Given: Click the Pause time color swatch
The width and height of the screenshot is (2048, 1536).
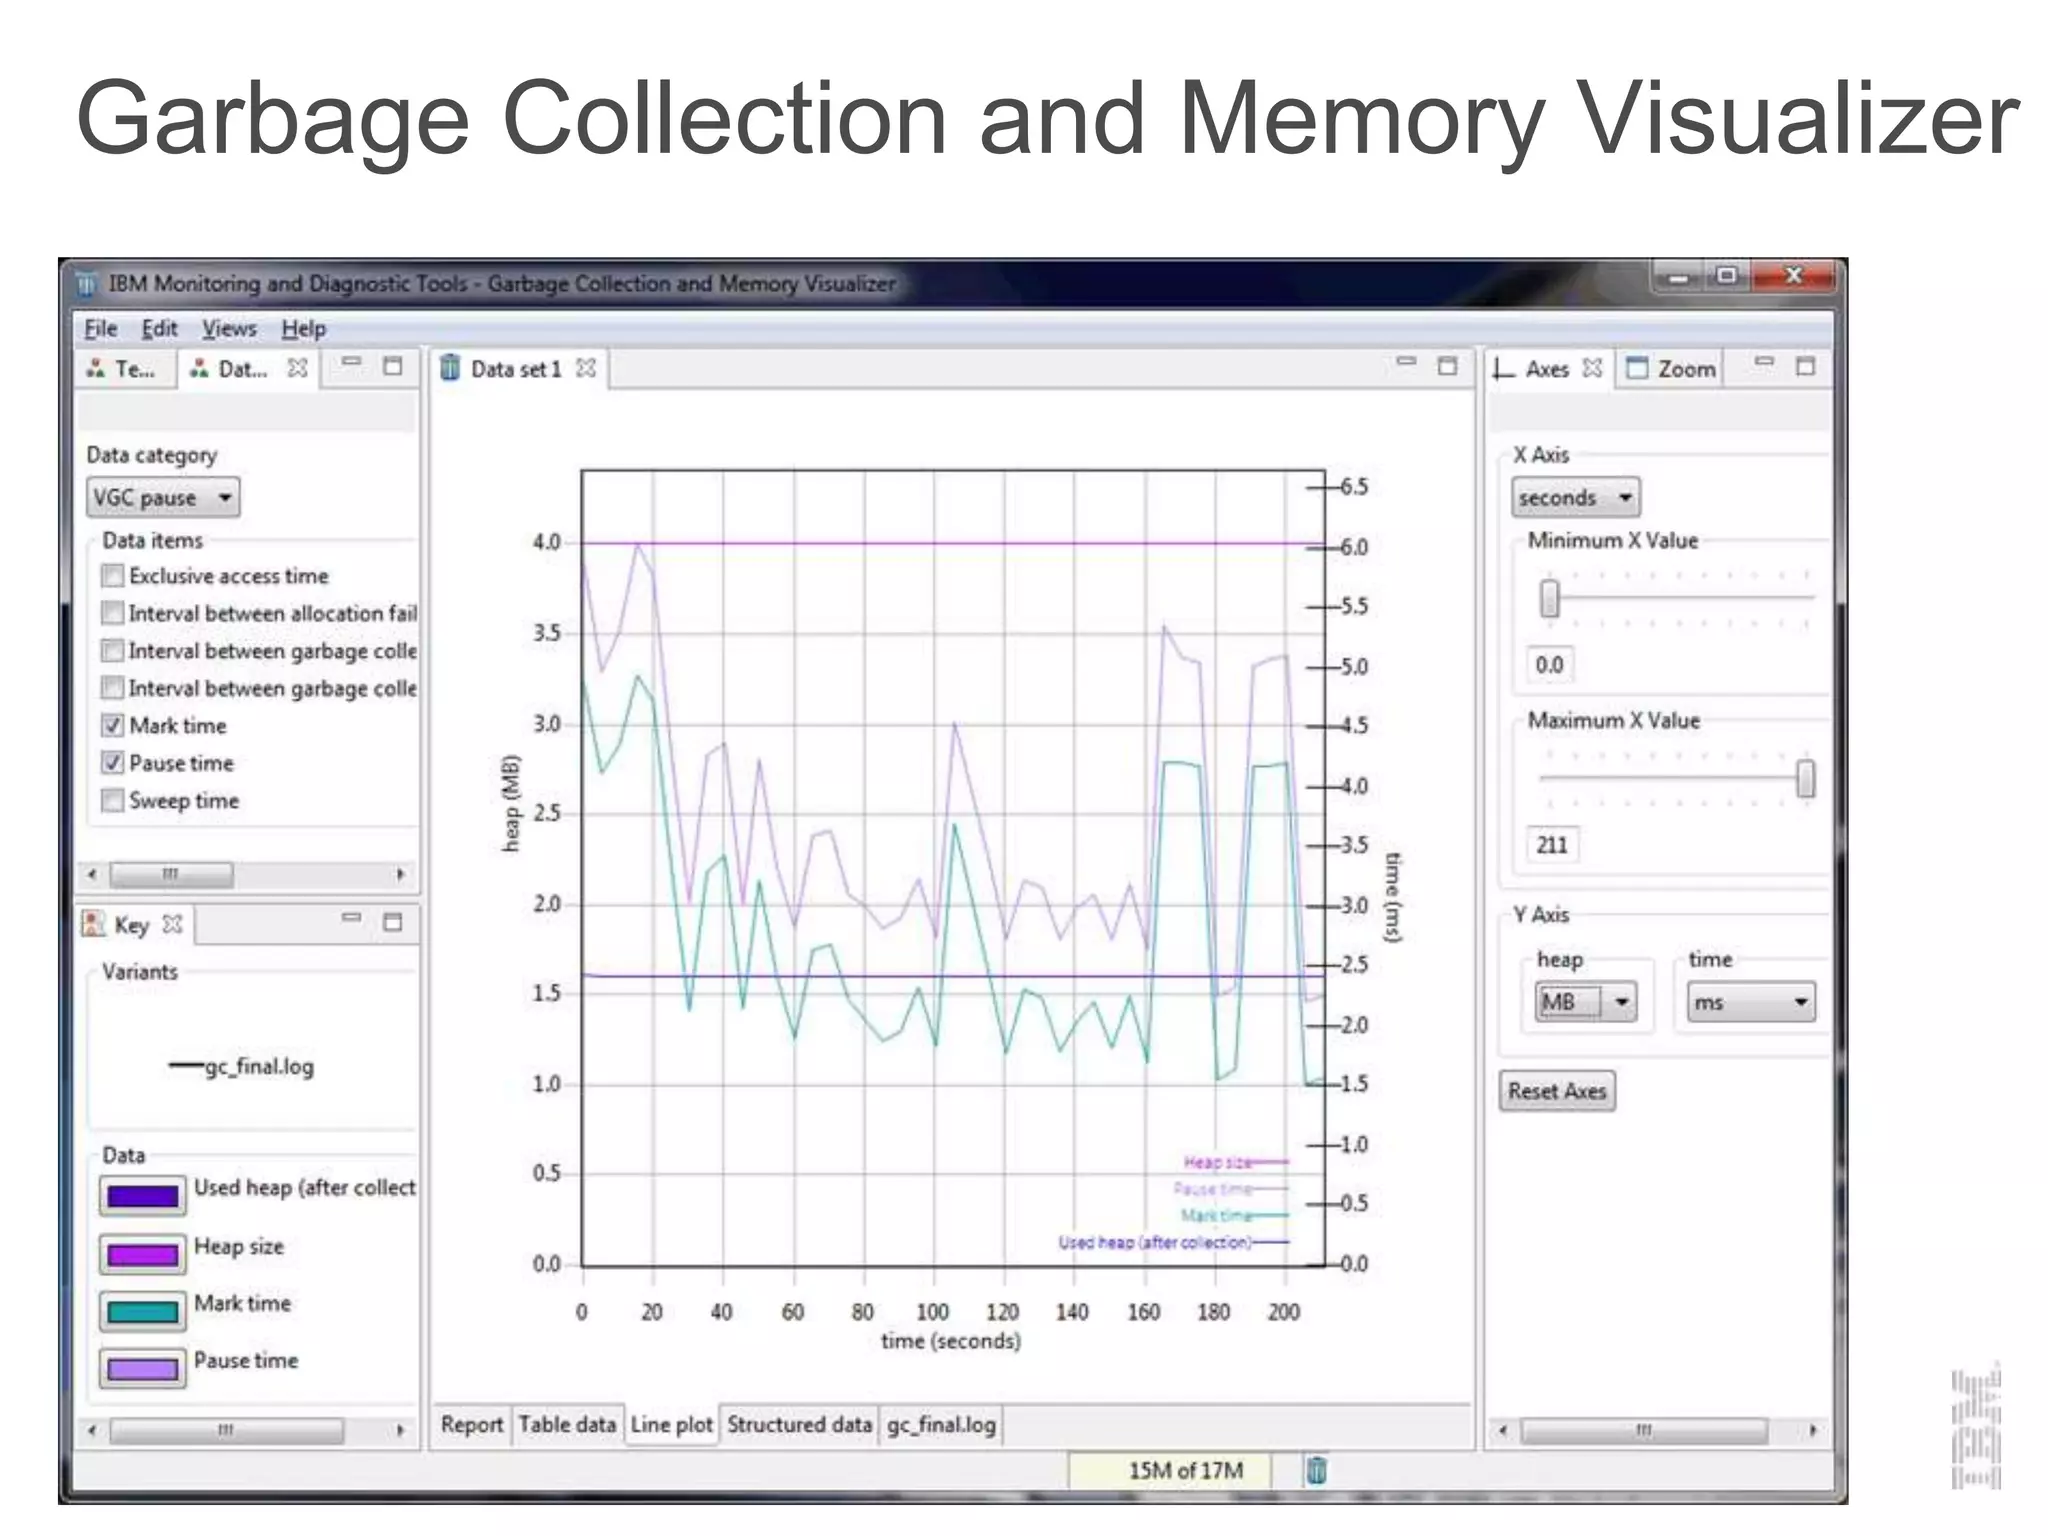Looking at the screenshot, I should (x=143, y=1368).
